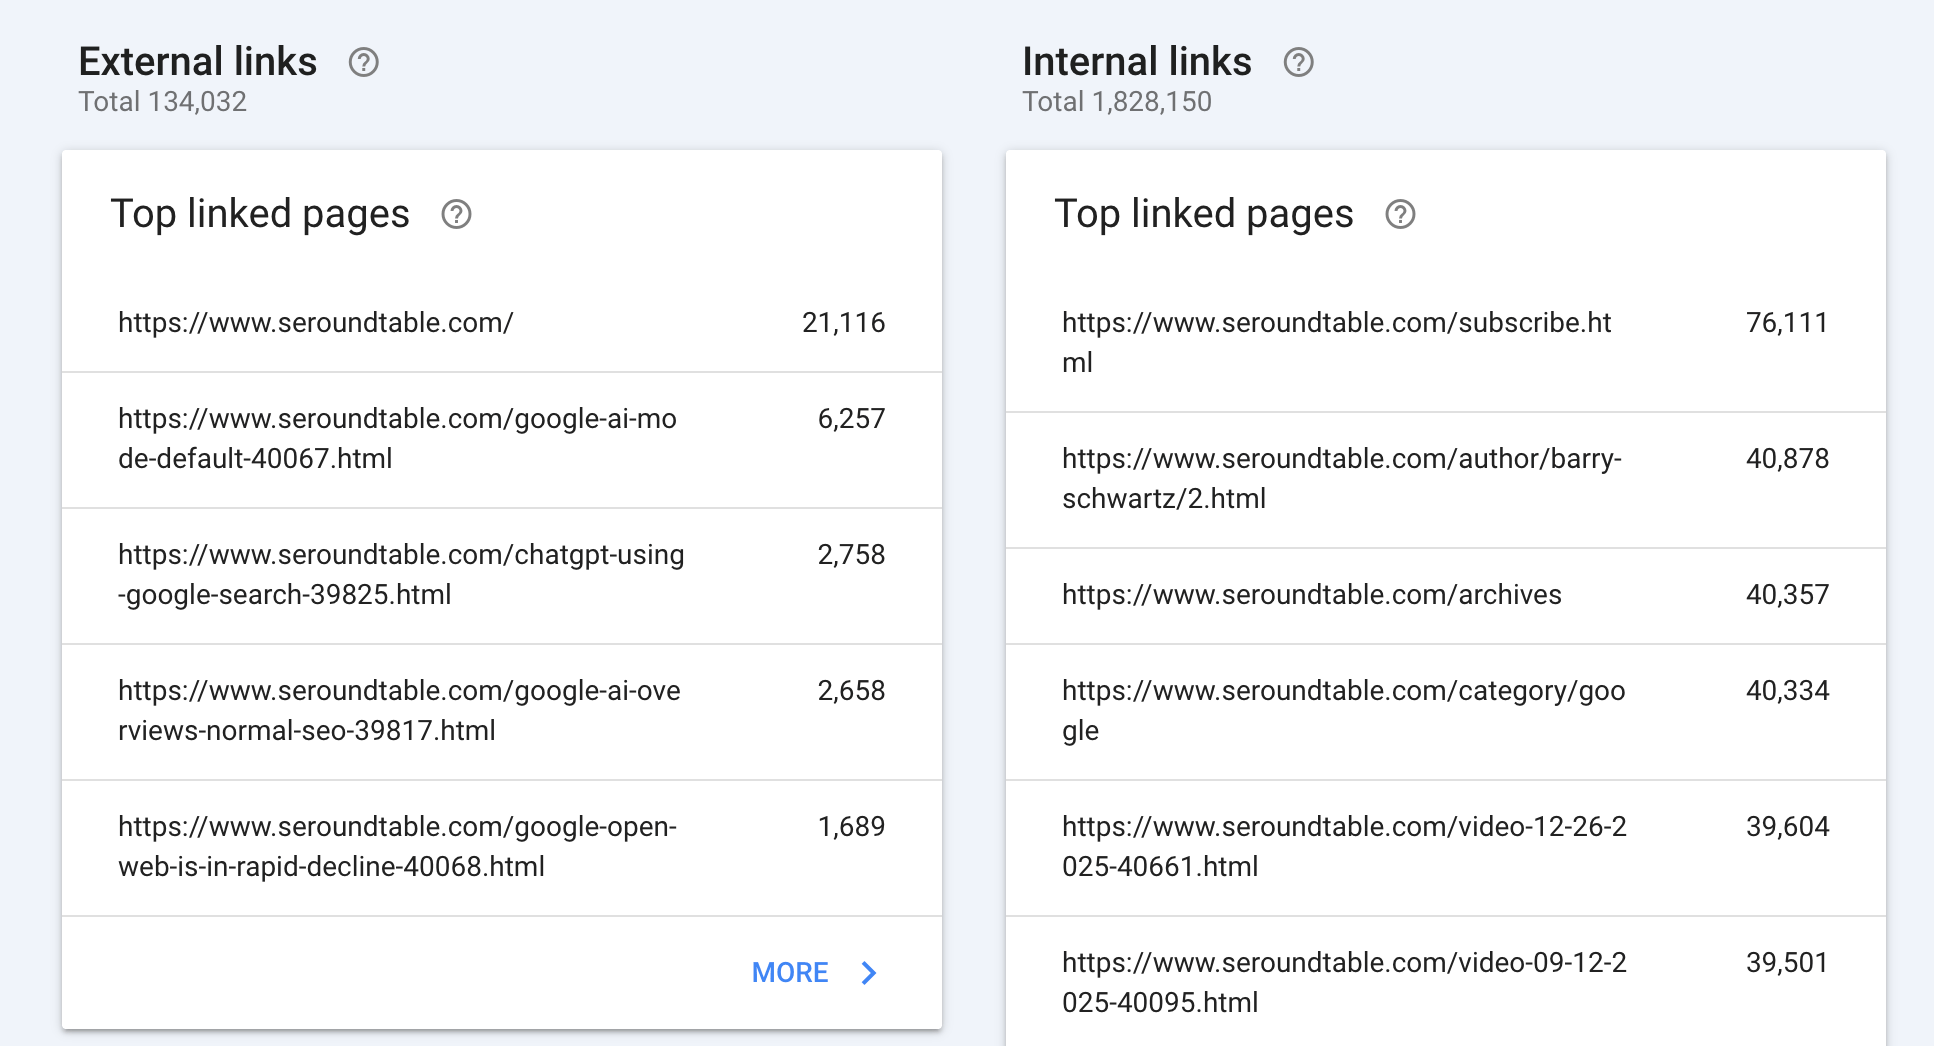1934x1046 pixels.
Task: Open the video-12-26-2025-40661 row
Action: (1344, 847)
